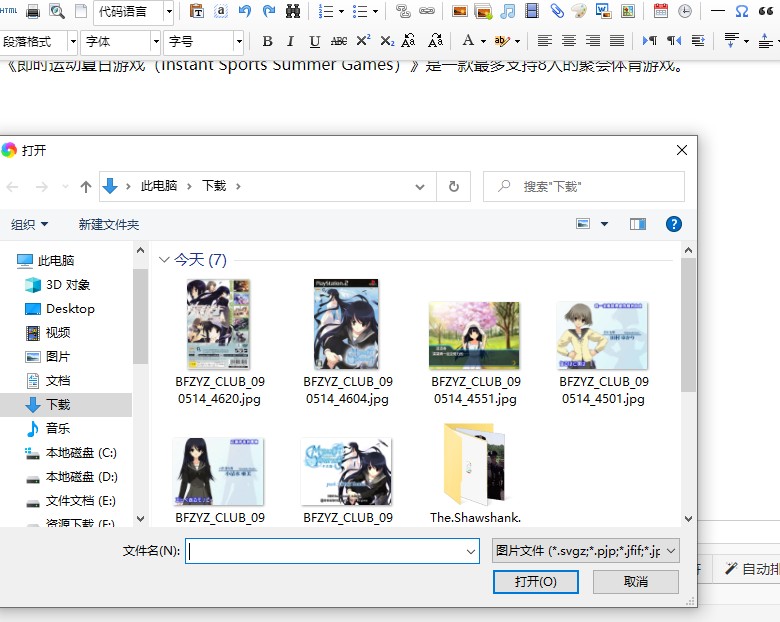Click the unordered bullet list icon
Image resolution: width=780 pixels, height=622 pixels.
(x=360, y=10)
